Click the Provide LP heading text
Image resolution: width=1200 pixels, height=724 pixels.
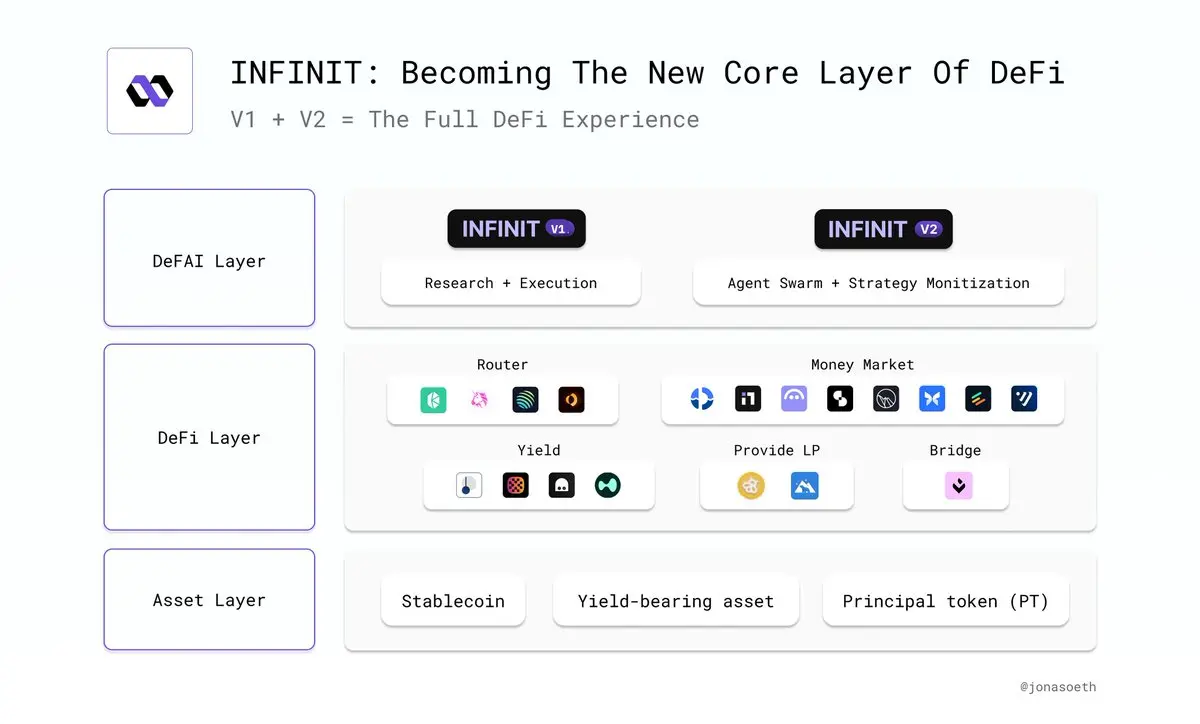(777, 450)
